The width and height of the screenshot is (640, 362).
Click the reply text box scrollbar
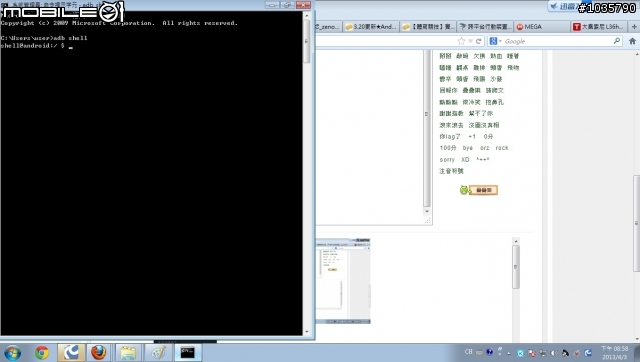(x=427, y=133)
